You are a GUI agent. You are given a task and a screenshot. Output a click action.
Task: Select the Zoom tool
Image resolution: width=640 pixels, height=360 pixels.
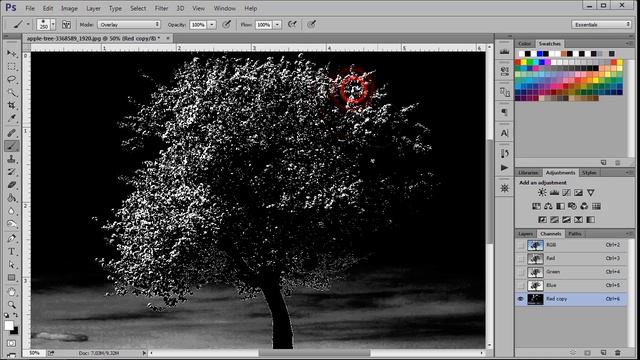click(11, 304)
